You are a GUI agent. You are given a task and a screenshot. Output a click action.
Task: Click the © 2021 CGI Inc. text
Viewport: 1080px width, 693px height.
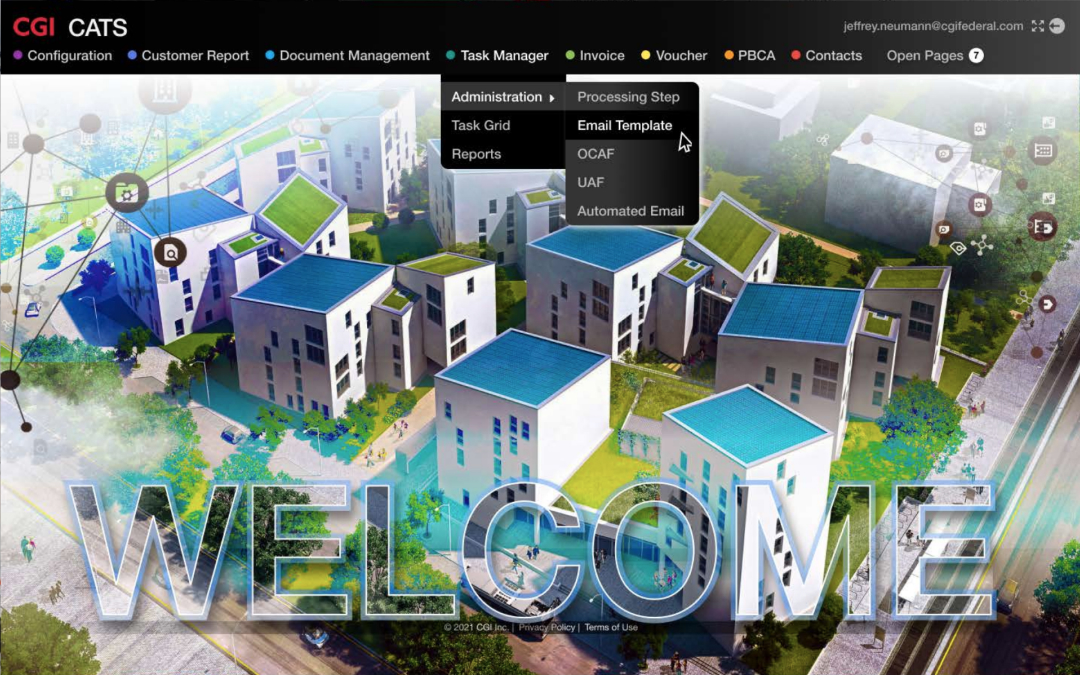click(475, 628)
